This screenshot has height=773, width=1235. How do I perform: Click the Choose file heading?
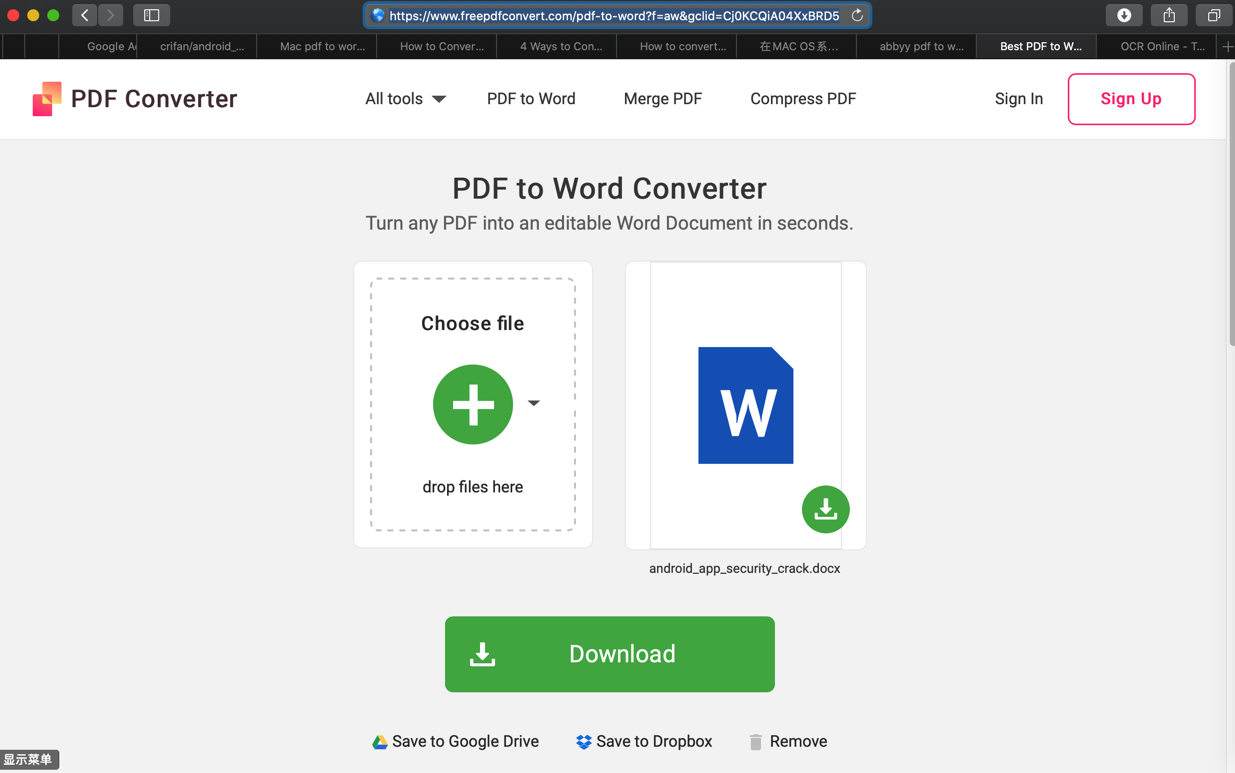[473, 323]
